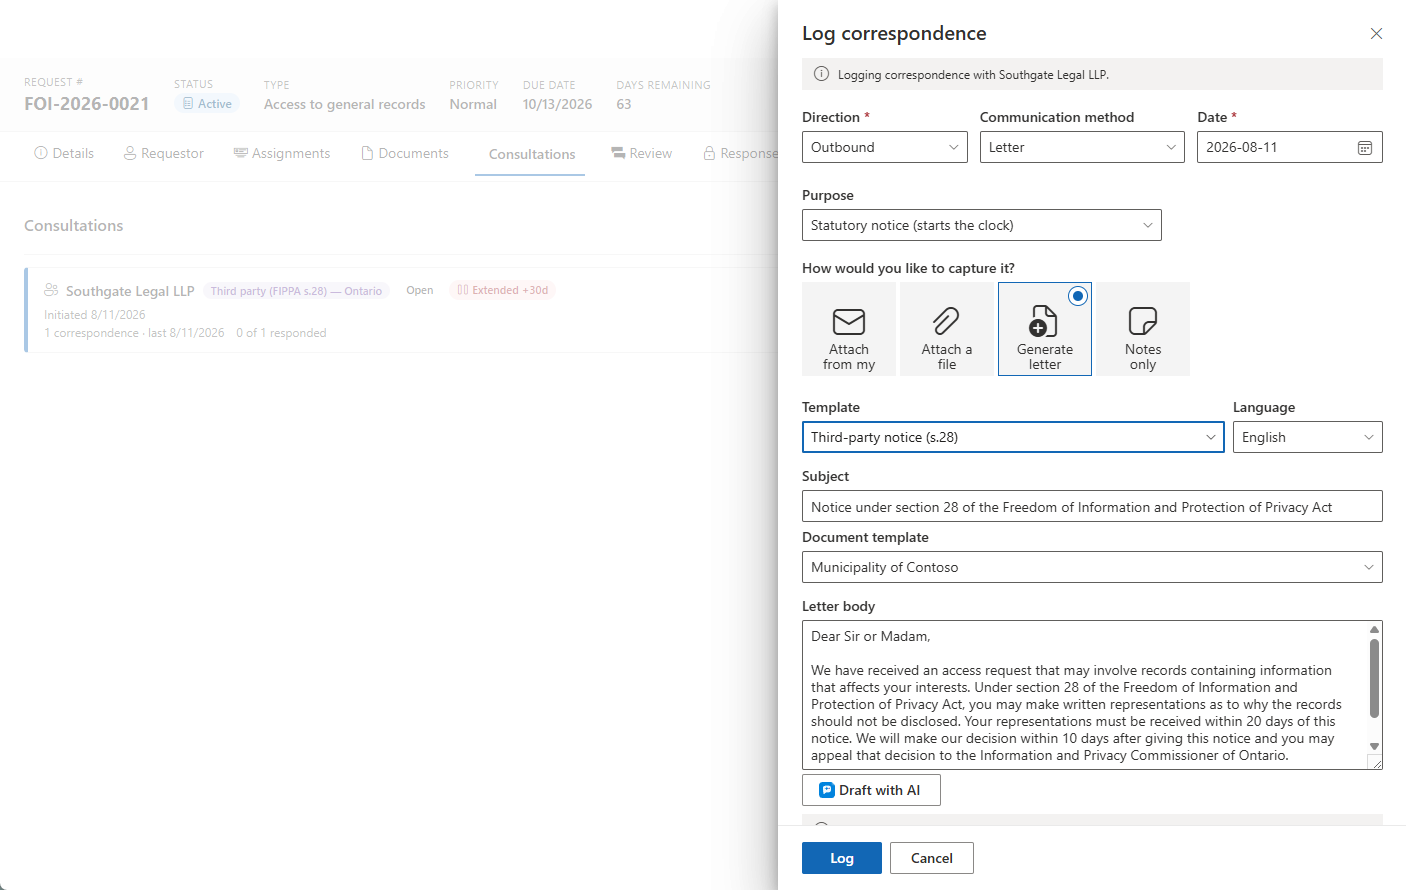Click the Log button
The image size is (1406, 890).
842,858
